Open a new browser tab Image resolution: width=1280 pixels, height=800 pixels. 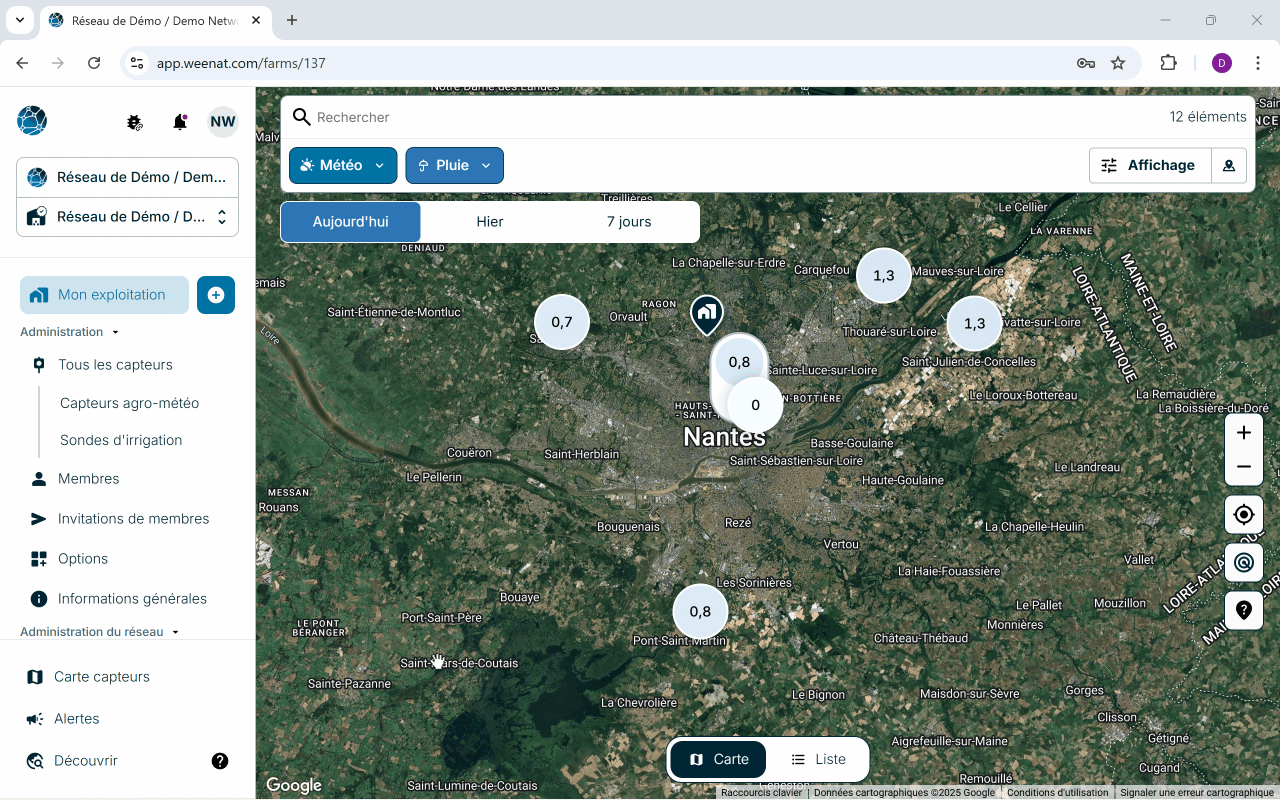(x=292, y=20)
